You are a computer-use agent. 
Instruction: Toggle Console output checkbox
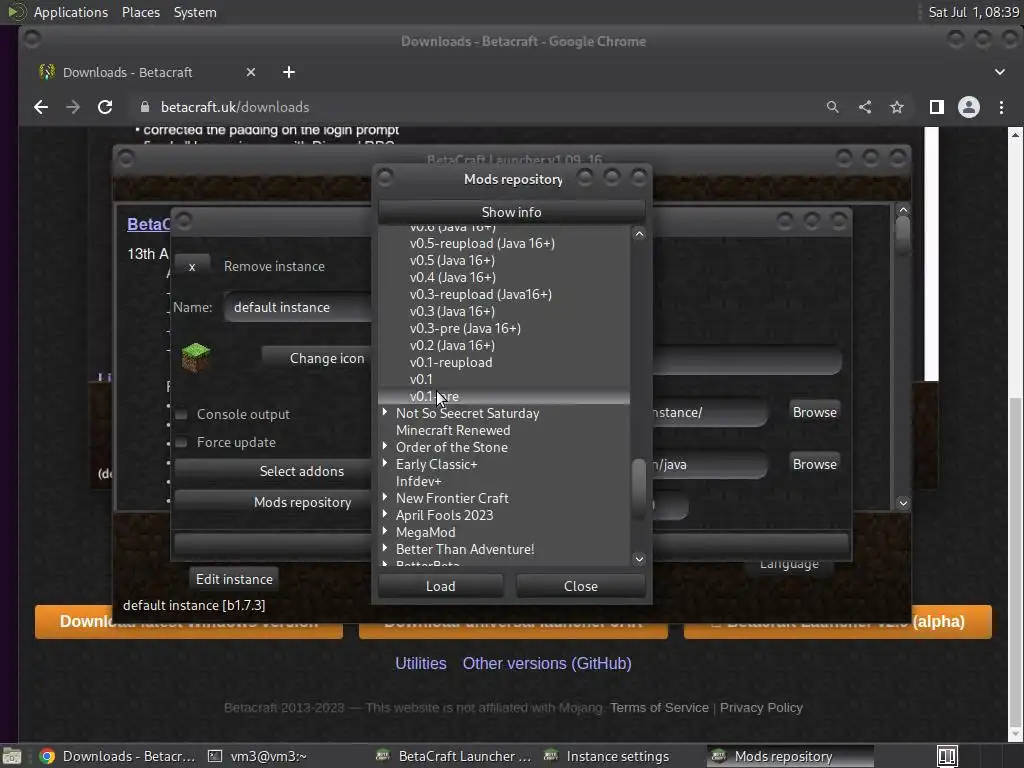[x=182, y=415]
